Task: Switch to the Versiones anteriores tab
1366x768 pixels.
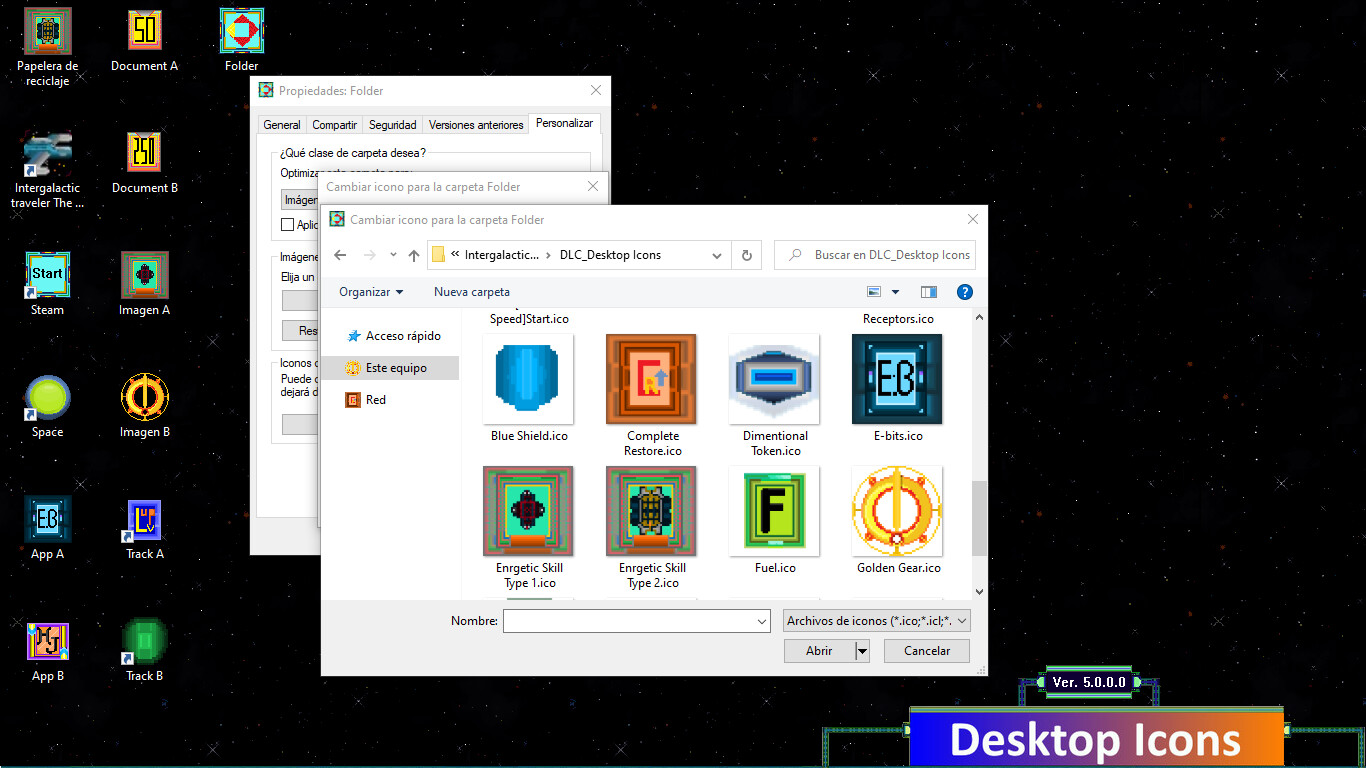Action: click(475, 124)
